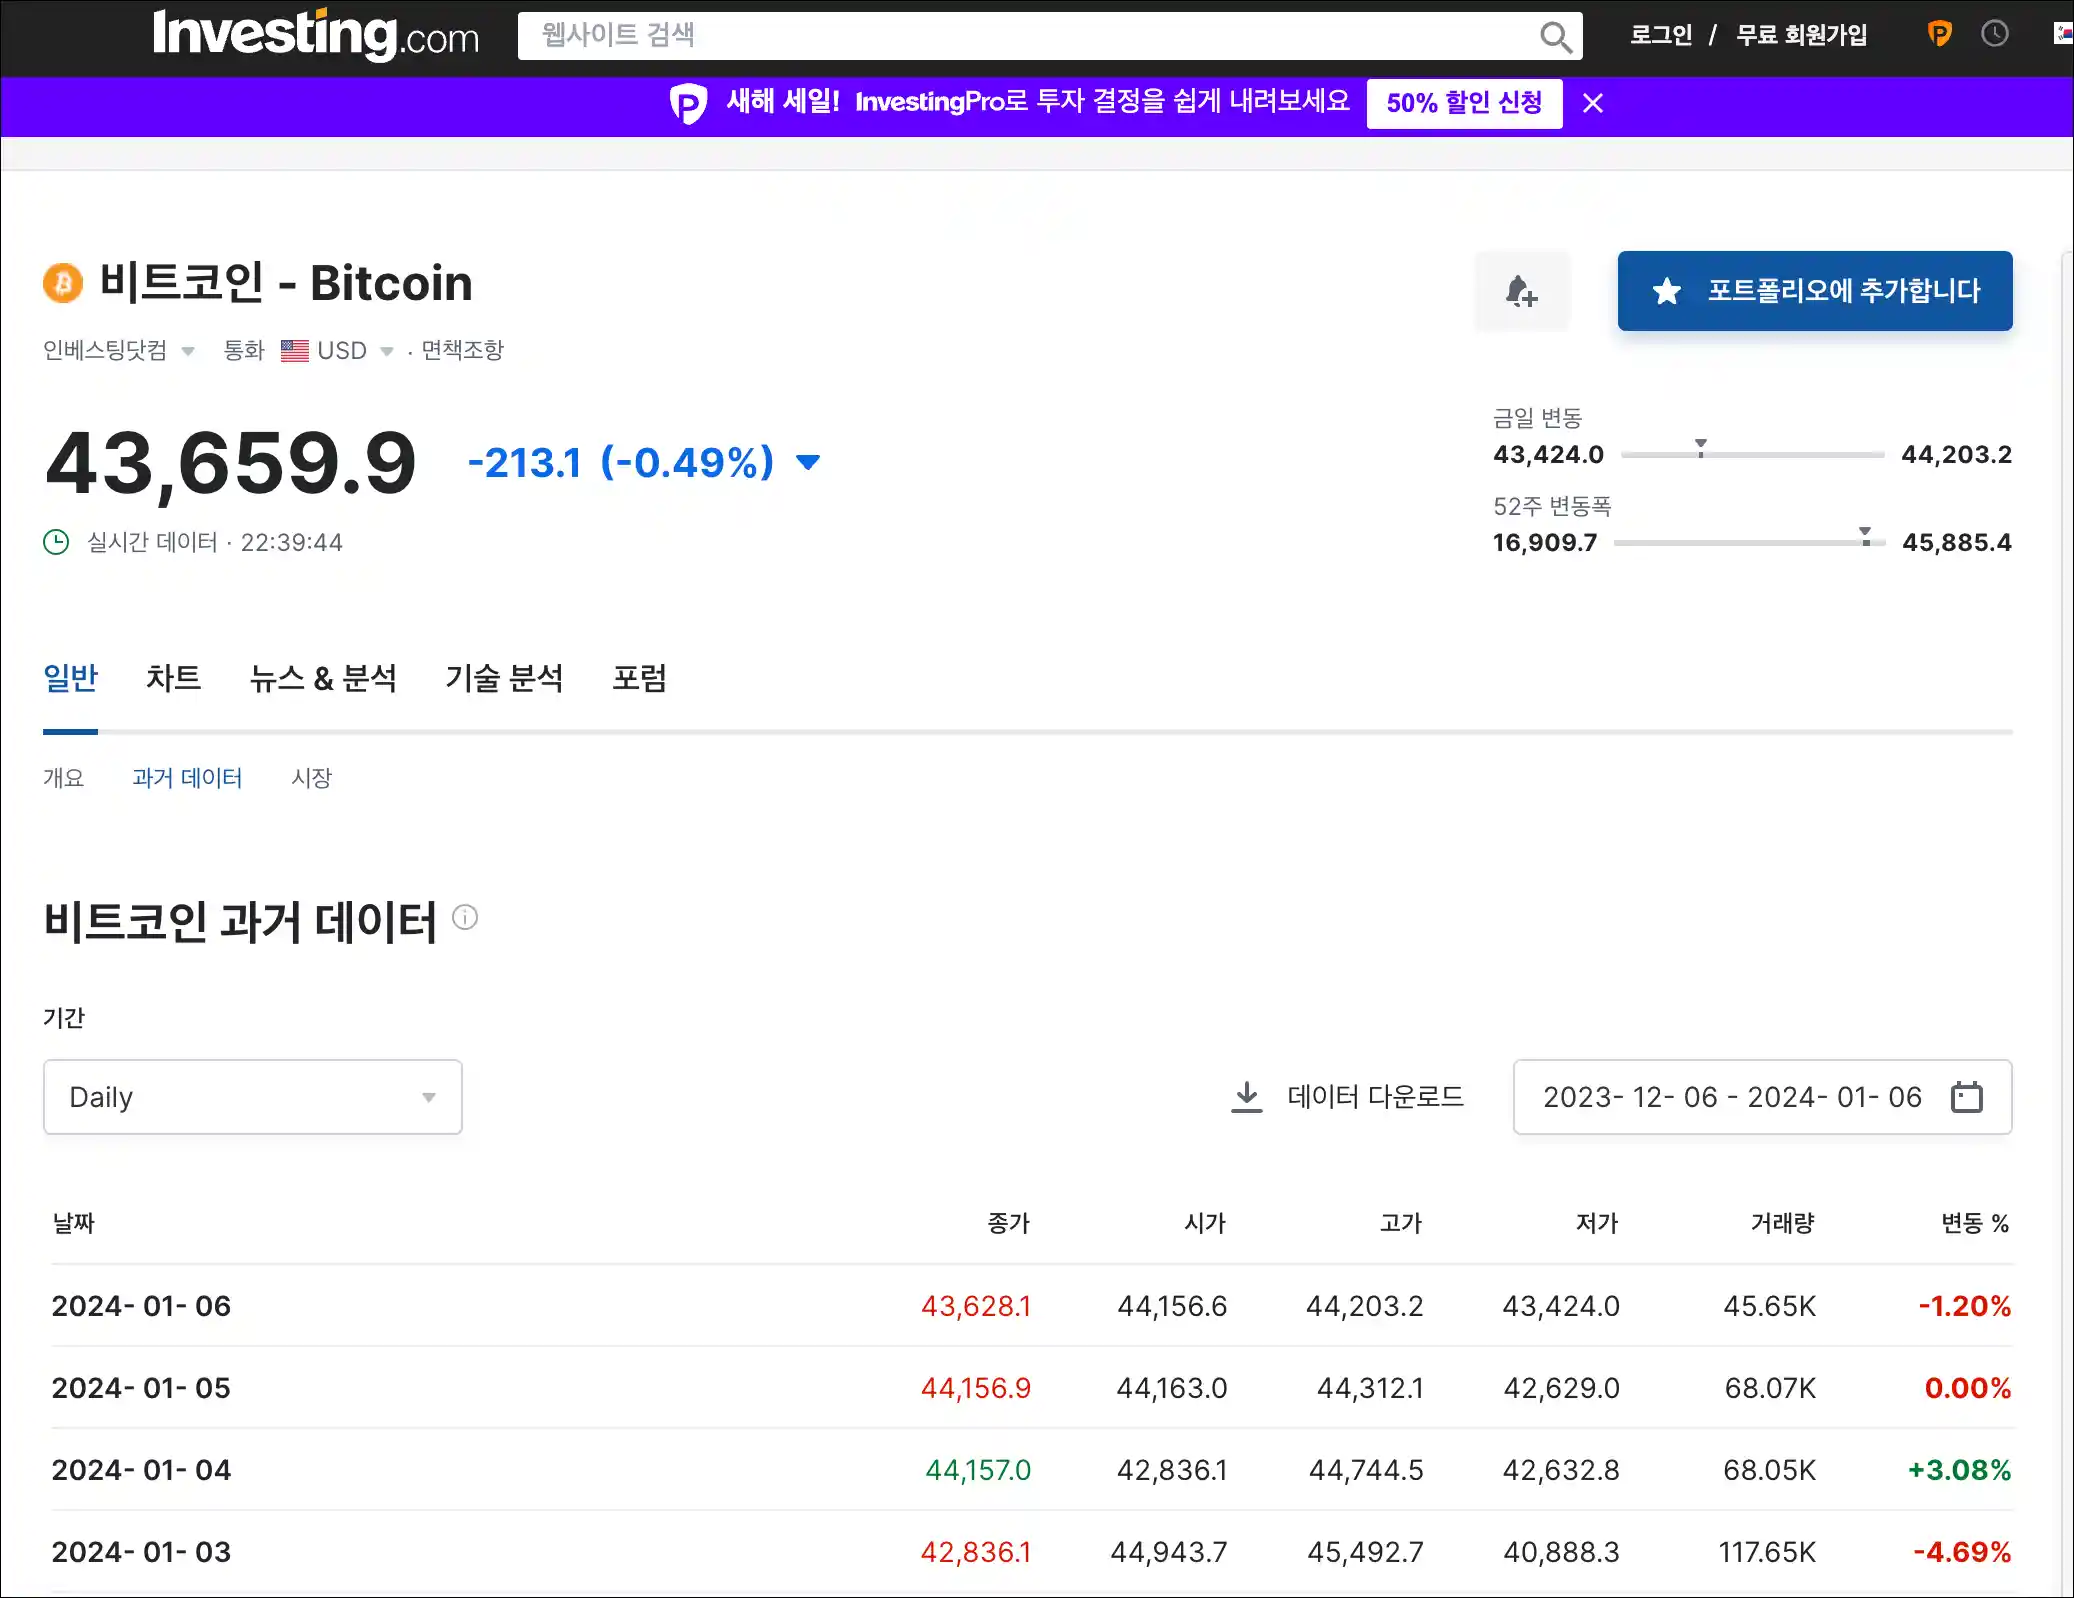Open the 개요 sub-tab
The image size is (2074, 1598).
coord(63,778)
